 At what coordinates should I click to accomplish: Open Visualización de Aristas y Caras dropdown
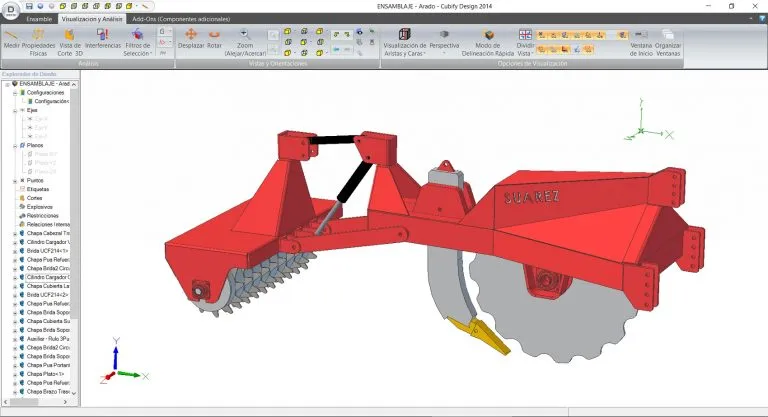point(405,42)
